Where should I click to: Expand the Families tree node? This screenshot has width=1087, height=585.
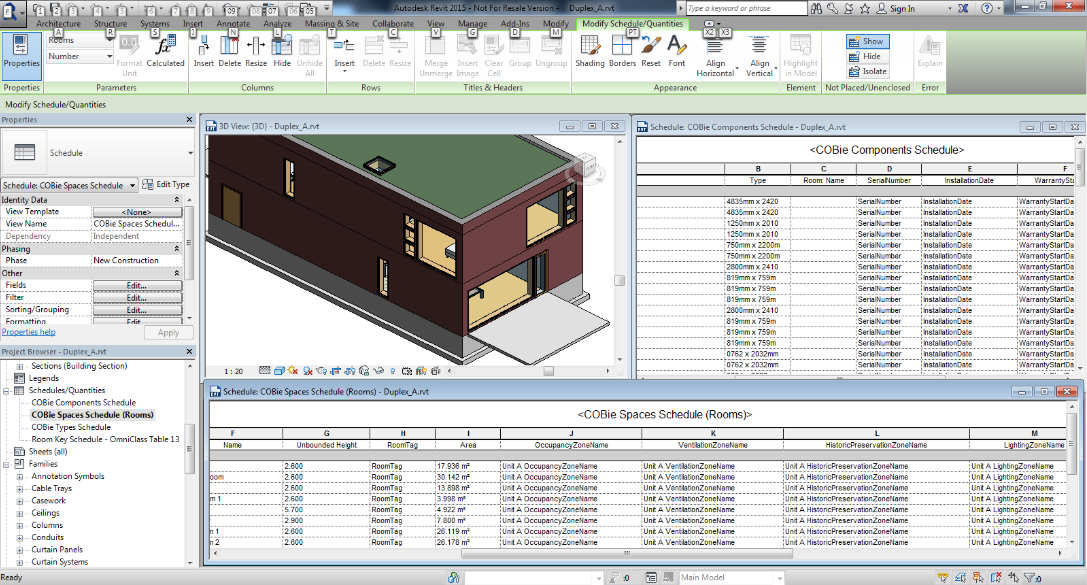click(x=7, y=464)
